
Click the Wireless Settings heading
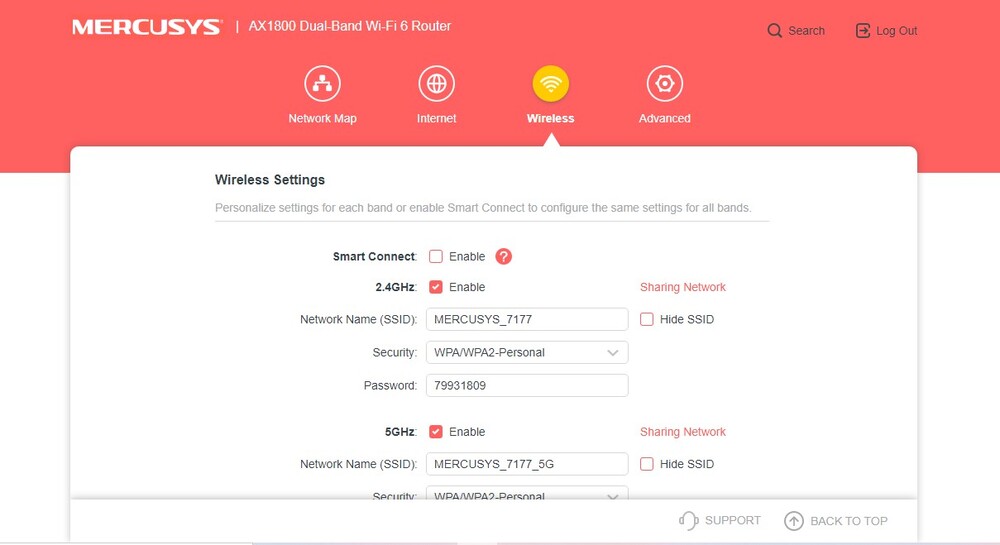pyautogui.click(x=270, y=180)
